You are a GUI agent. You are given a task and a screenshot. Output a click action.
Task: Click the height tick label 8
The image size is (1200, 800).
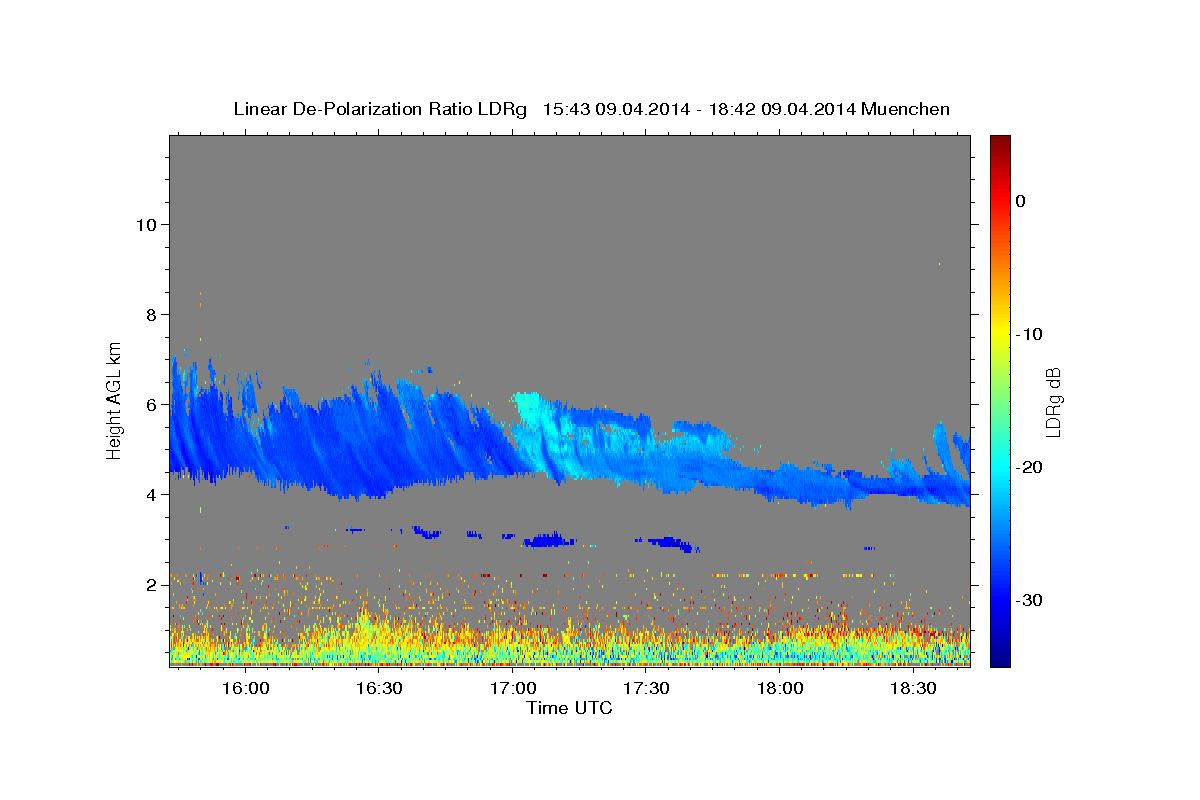pyautogui.click(x=152, y=314)
